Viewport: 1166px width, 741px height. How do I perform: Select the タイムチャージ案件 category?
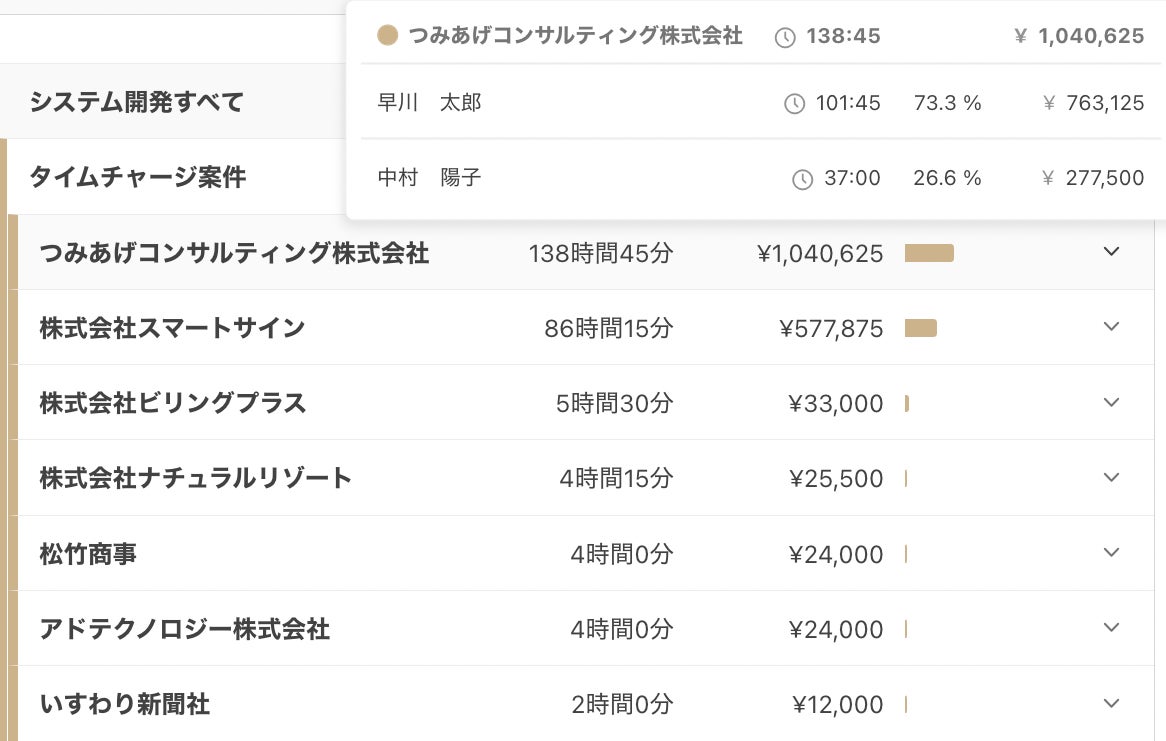(x=137, y=178)
